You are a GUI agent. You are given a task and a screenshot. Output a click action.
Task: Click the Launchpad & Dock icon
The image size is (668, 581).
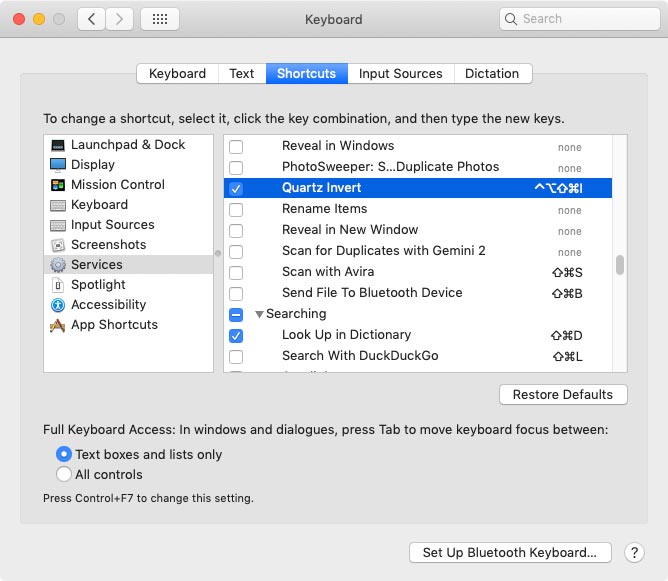(x=58, y=145)
